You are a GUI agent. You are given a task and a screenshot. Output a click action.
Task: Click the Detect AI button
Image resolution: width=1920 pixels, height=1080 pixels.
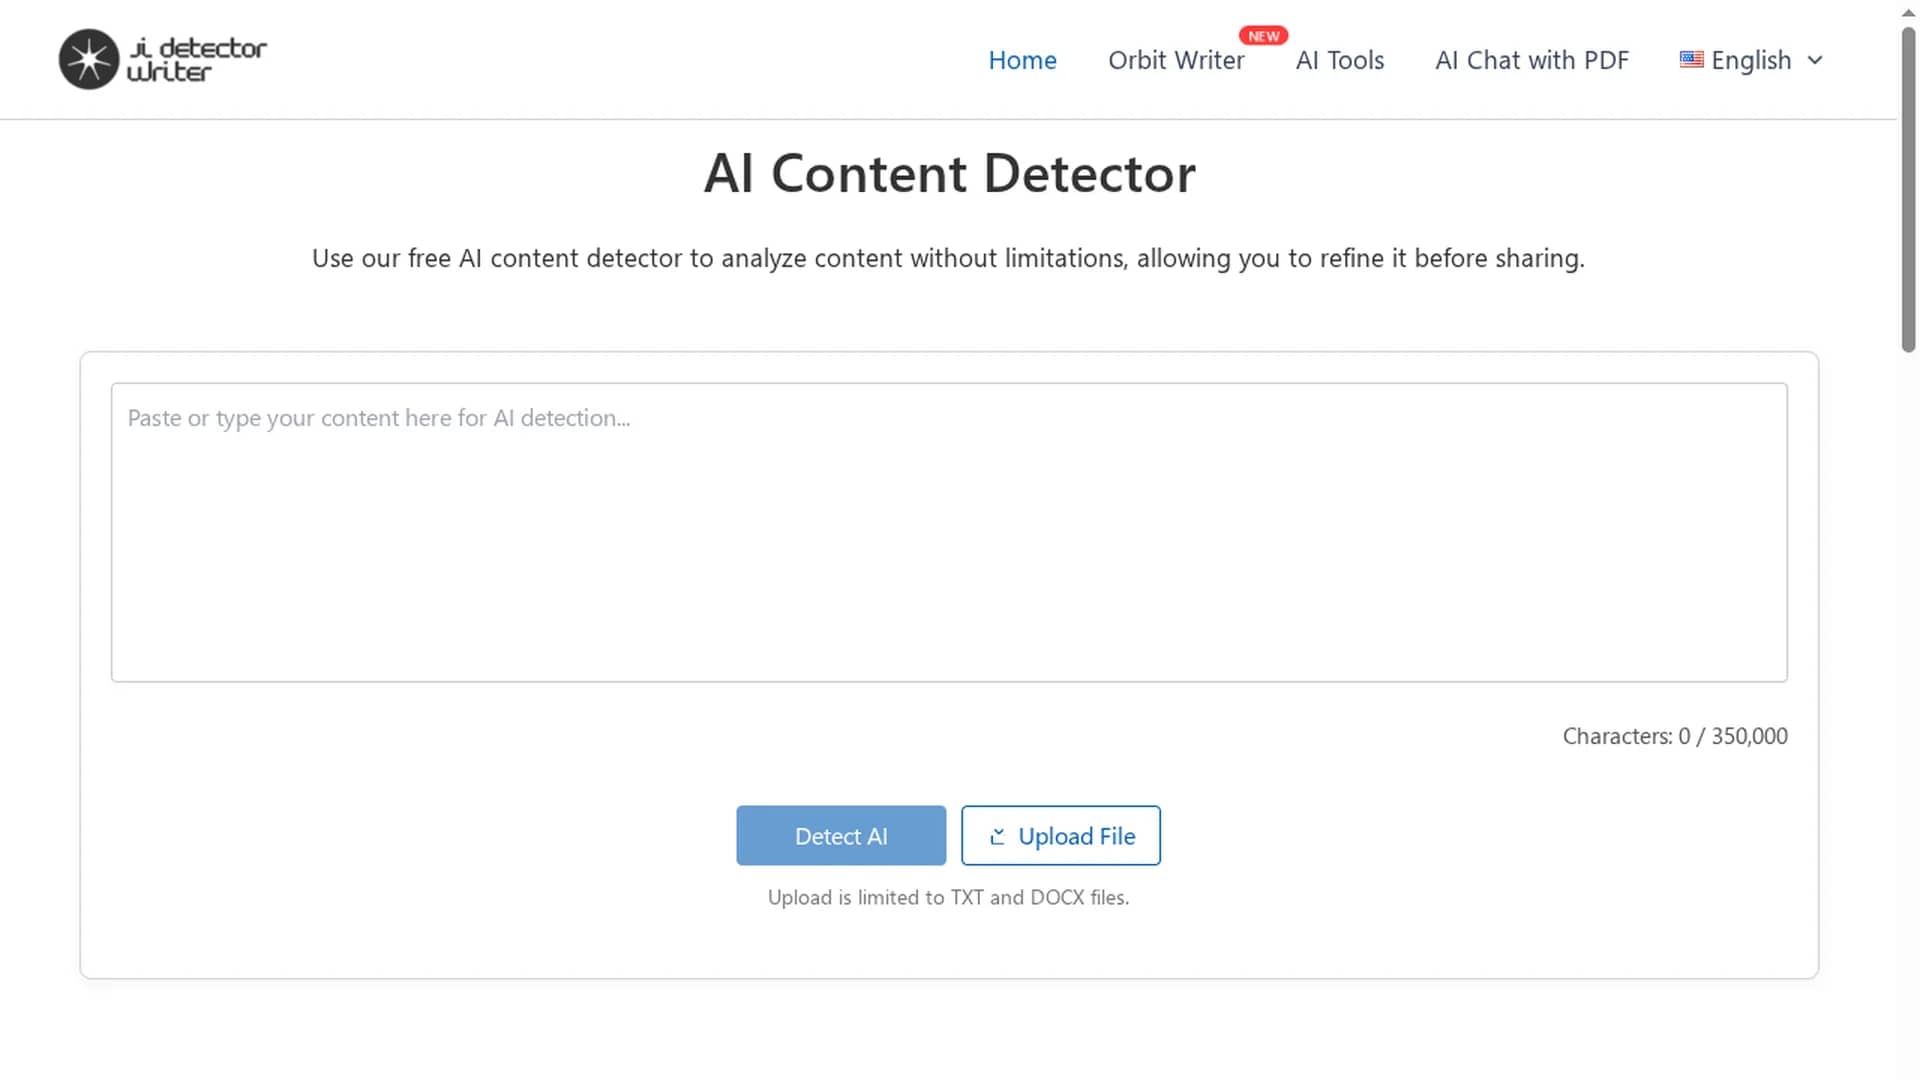(x=841, y=835)
